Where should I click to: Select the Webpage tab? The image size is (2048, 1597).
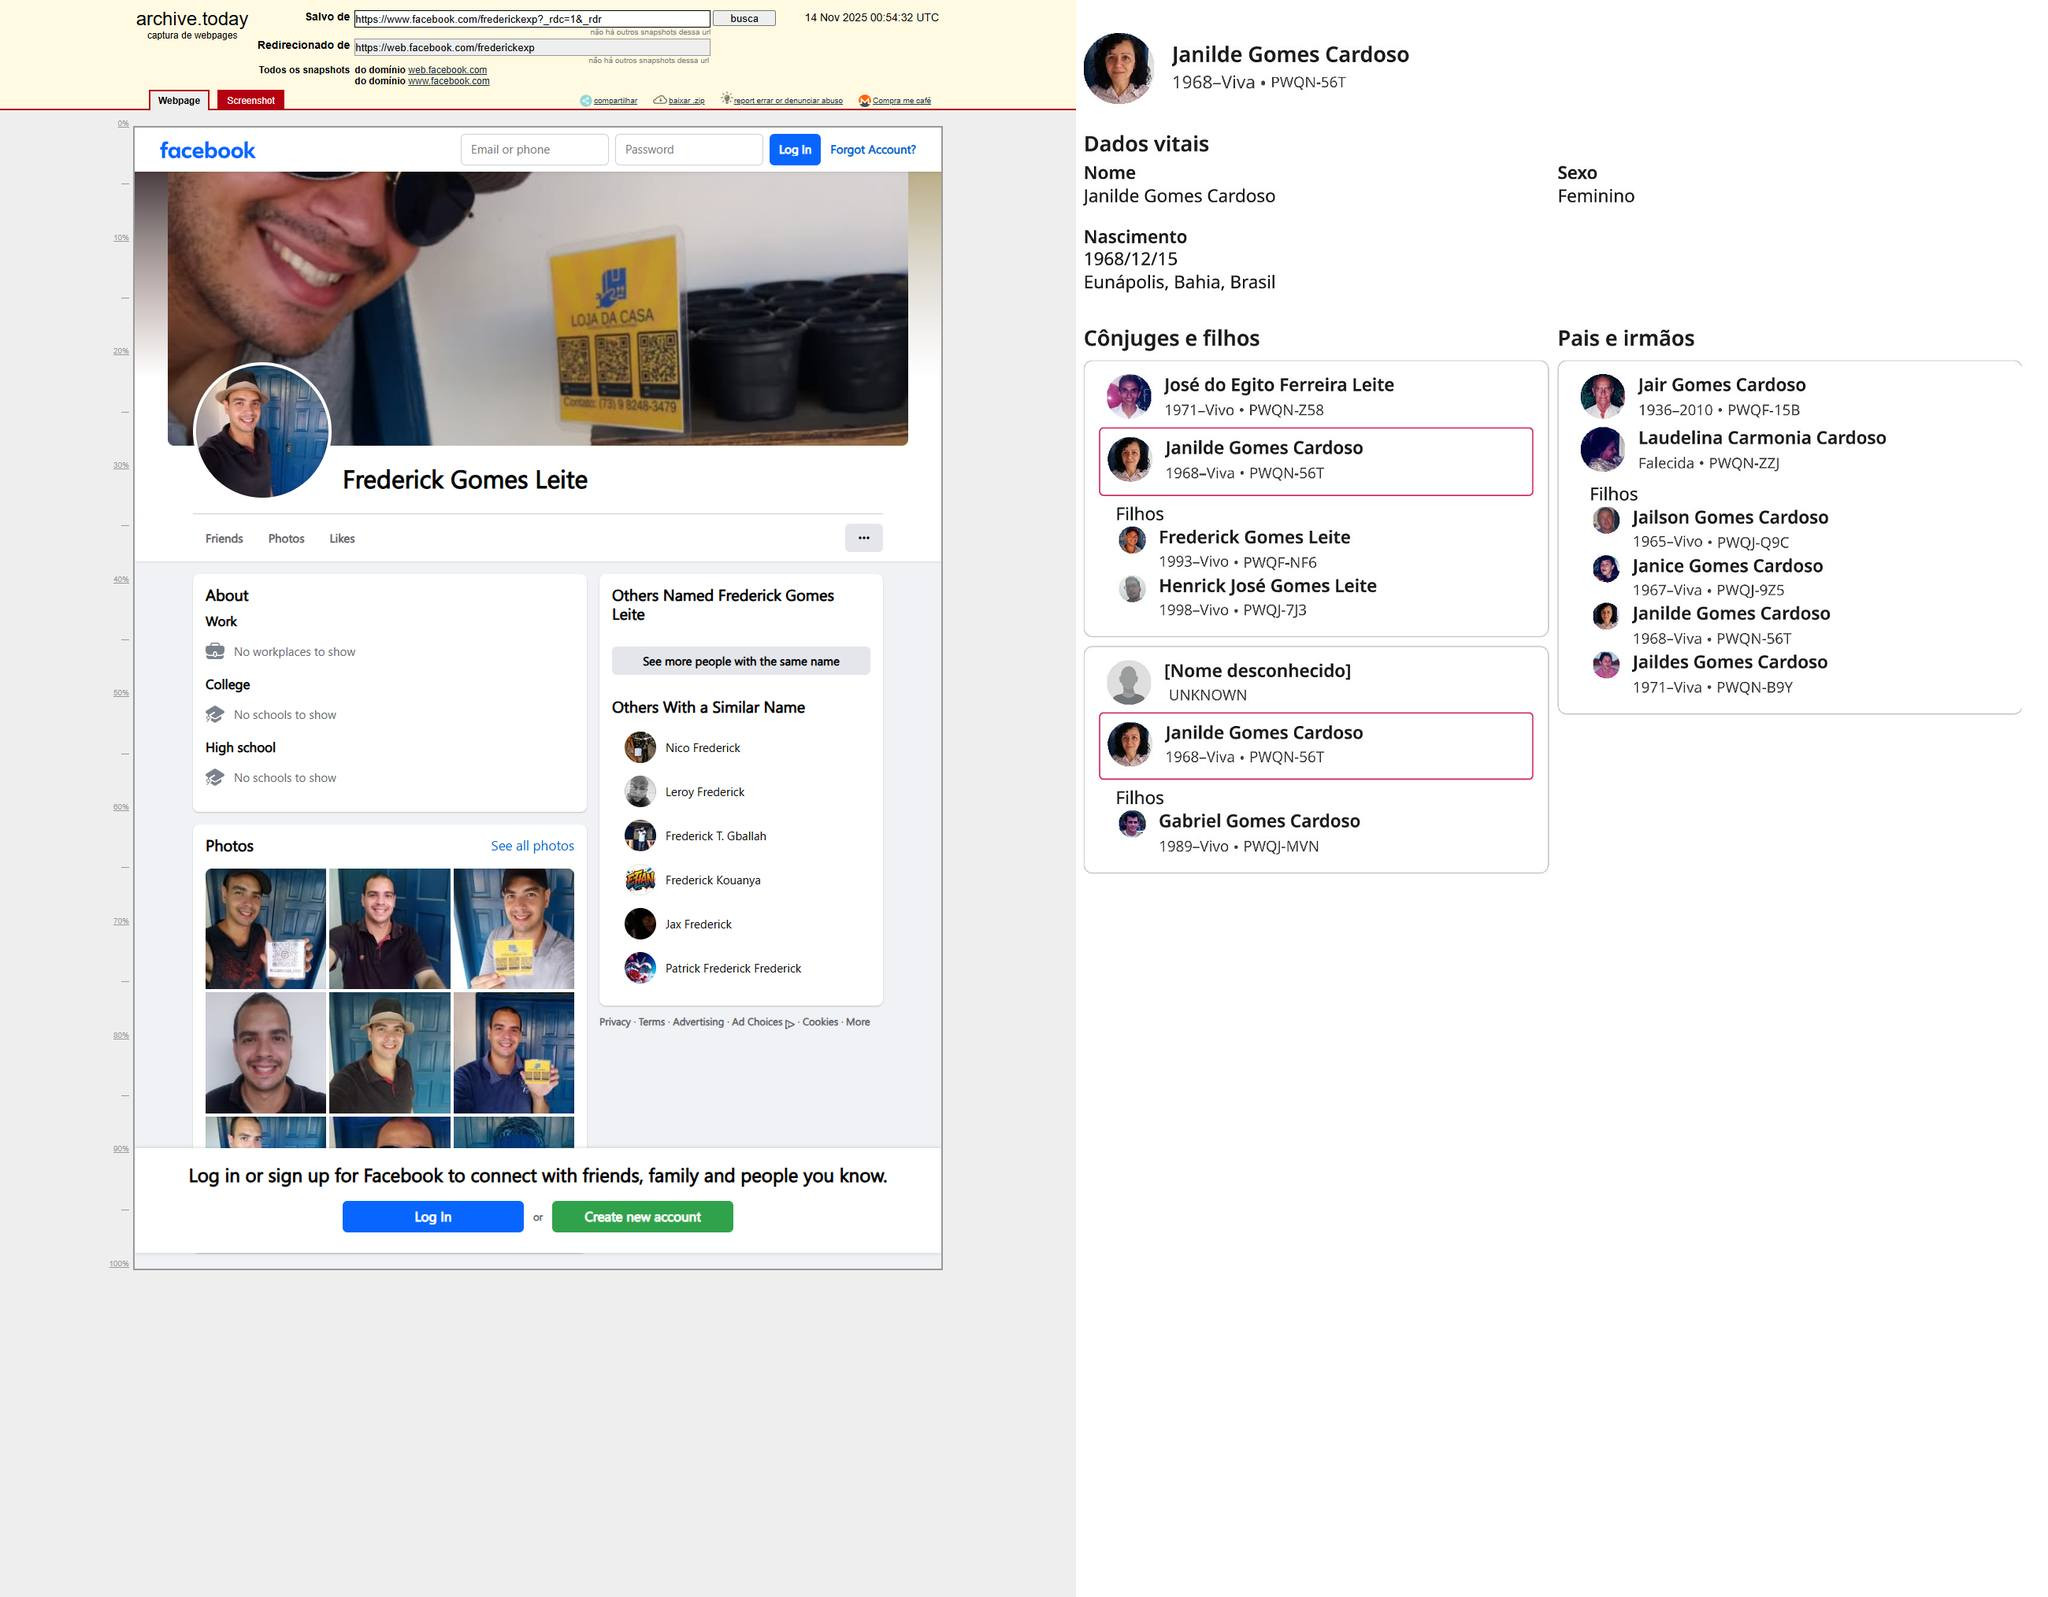(x=179, y=100)
